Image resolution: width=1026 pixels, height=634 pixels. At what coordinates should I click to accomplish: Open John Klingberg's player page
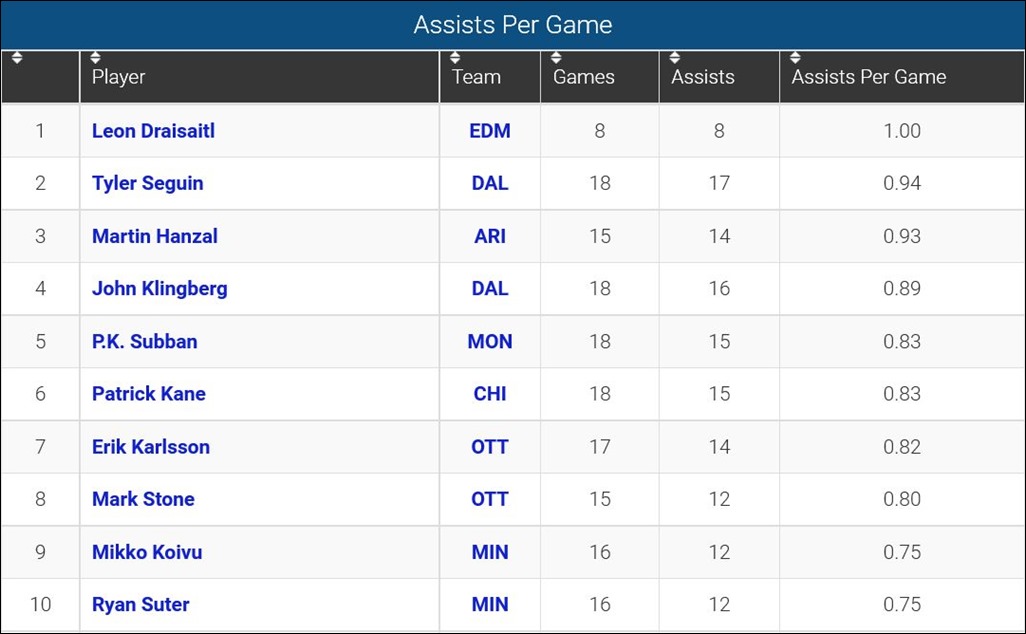click(x=159, y=288)
